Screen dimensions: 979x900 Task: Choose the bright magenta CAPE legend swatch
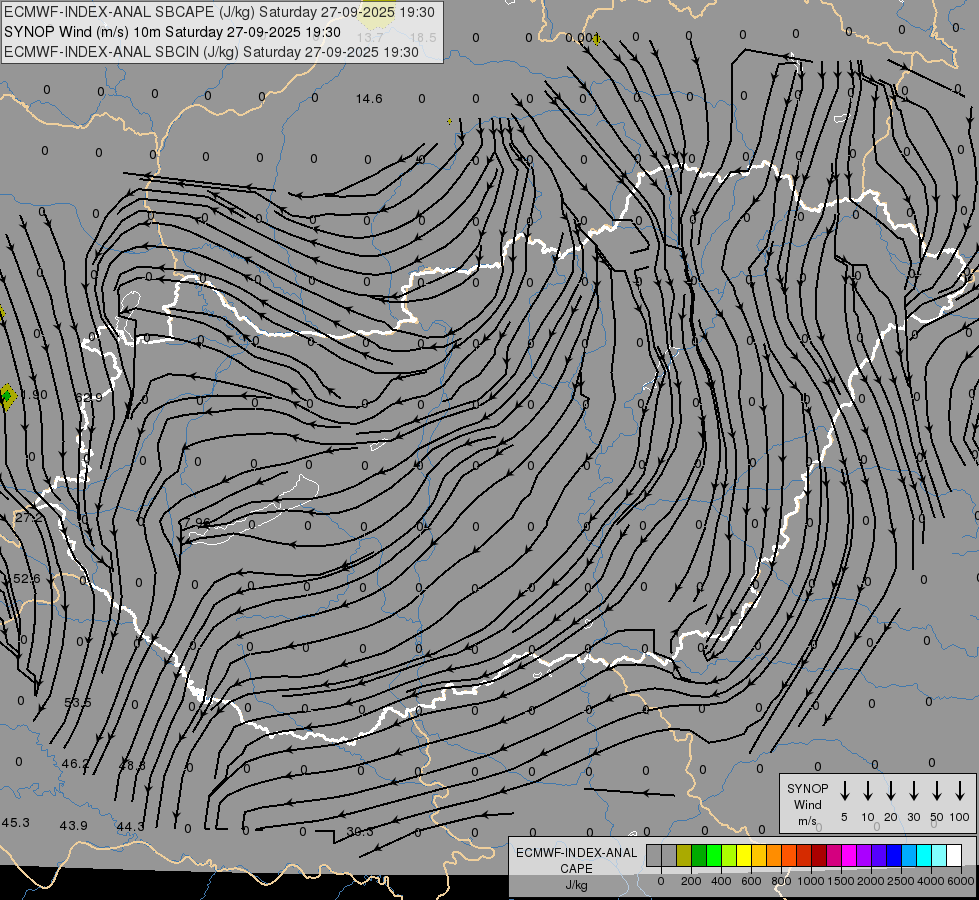tap(850, 855)
